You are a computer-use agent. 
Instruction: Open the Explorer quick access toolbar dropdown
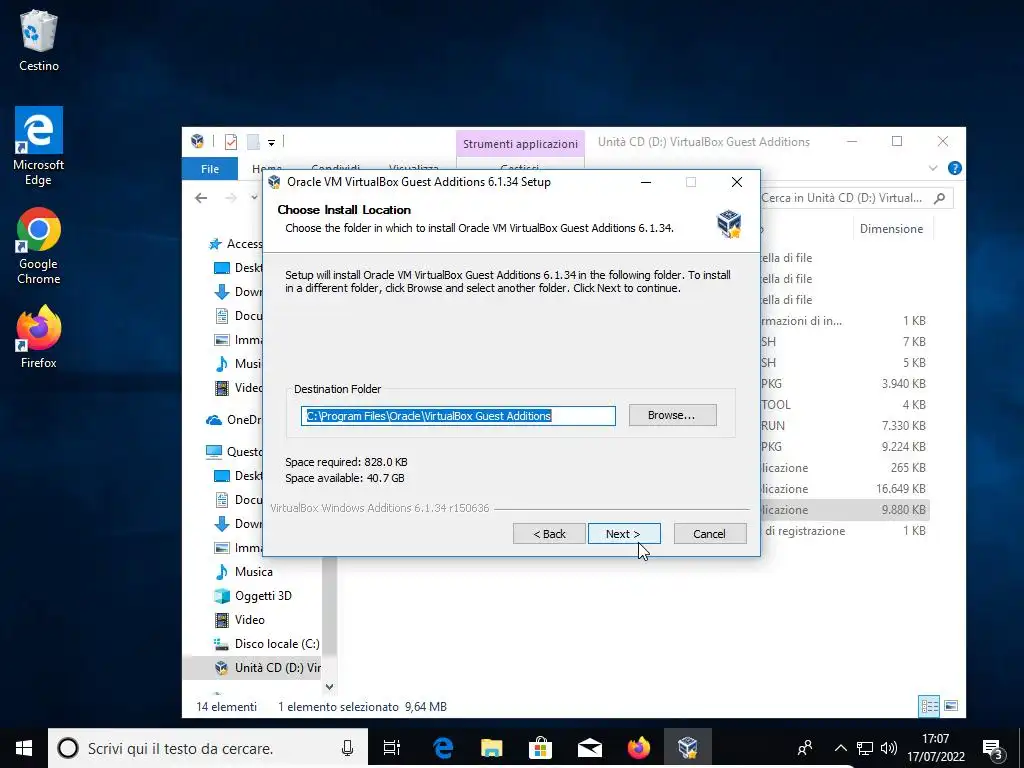click(x=271, y=142)
